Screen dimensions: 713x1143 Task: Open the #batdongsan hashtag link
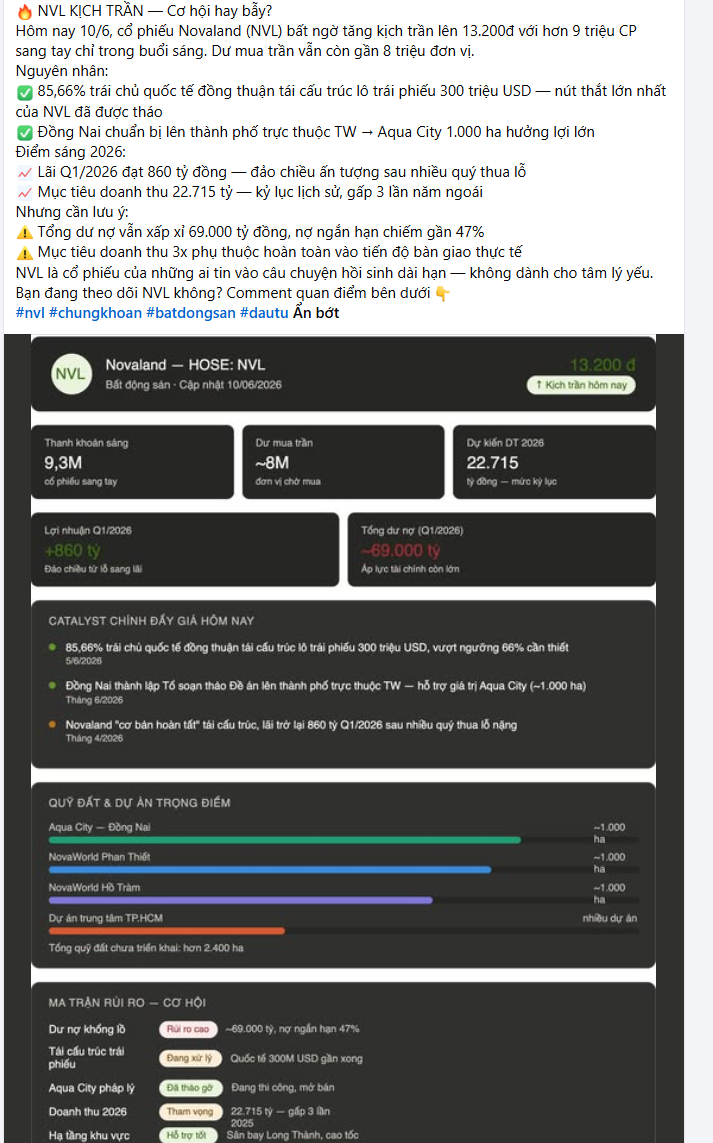pyautogui.click(x=191, y=313)
